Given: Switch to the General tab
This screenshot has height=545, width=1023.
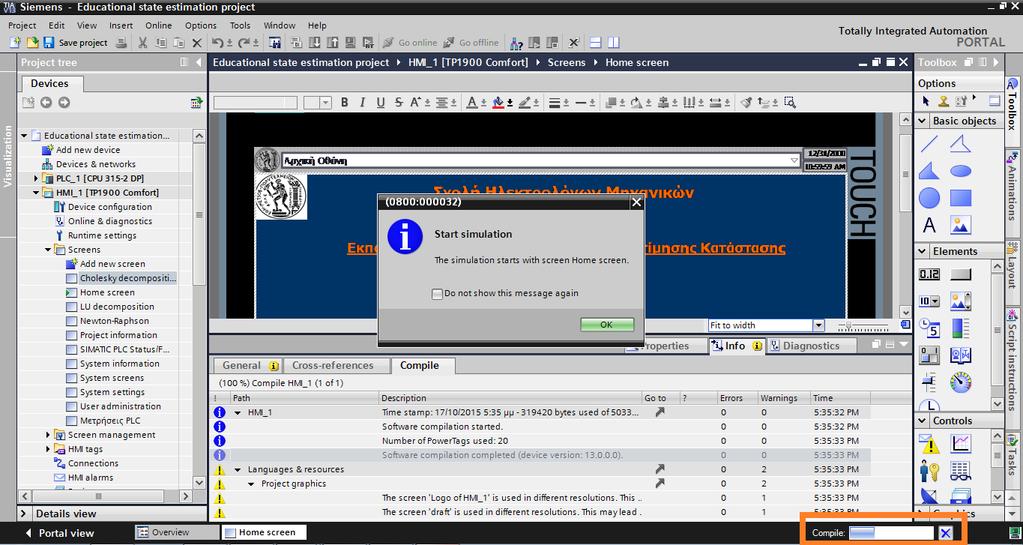Looking at the screenshot, I should [247, 366].
